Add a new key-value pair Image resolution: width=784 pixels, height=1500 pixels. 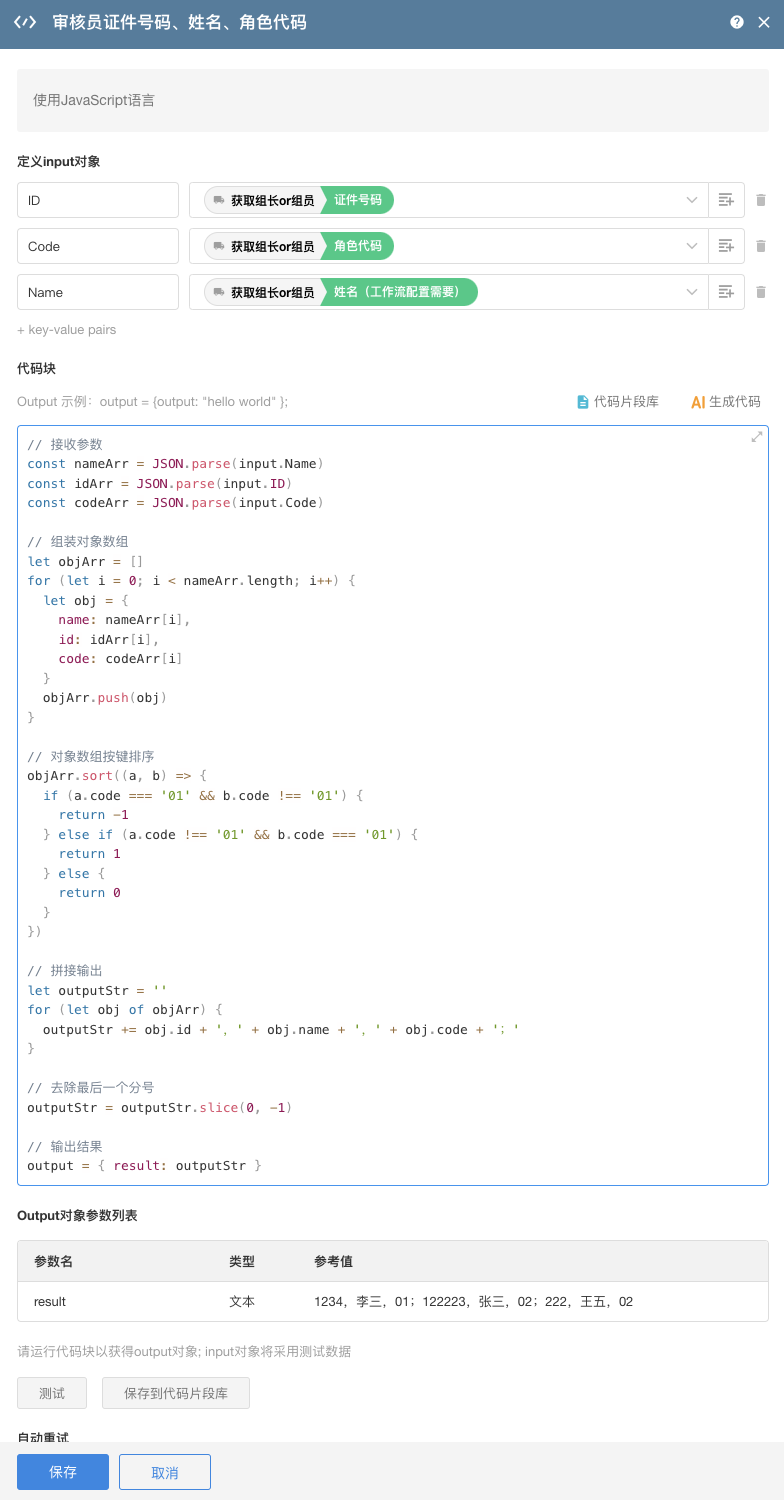(x=67, y=330)
